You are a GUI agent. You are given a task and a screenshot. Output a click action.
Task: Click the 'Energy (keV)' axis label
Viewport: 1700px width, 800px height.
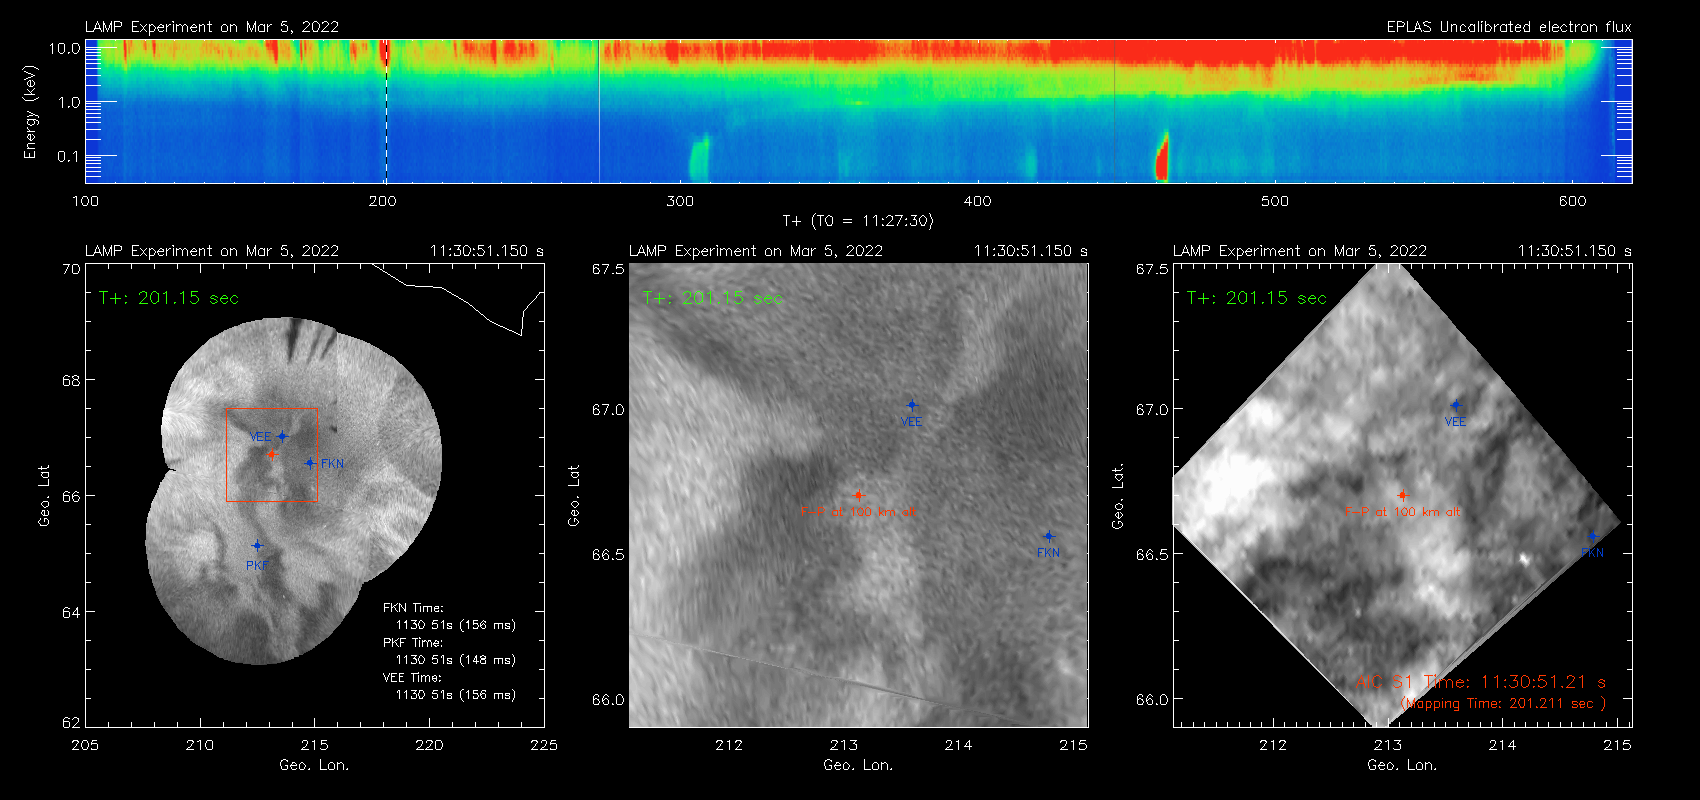(x=30, y=112)
